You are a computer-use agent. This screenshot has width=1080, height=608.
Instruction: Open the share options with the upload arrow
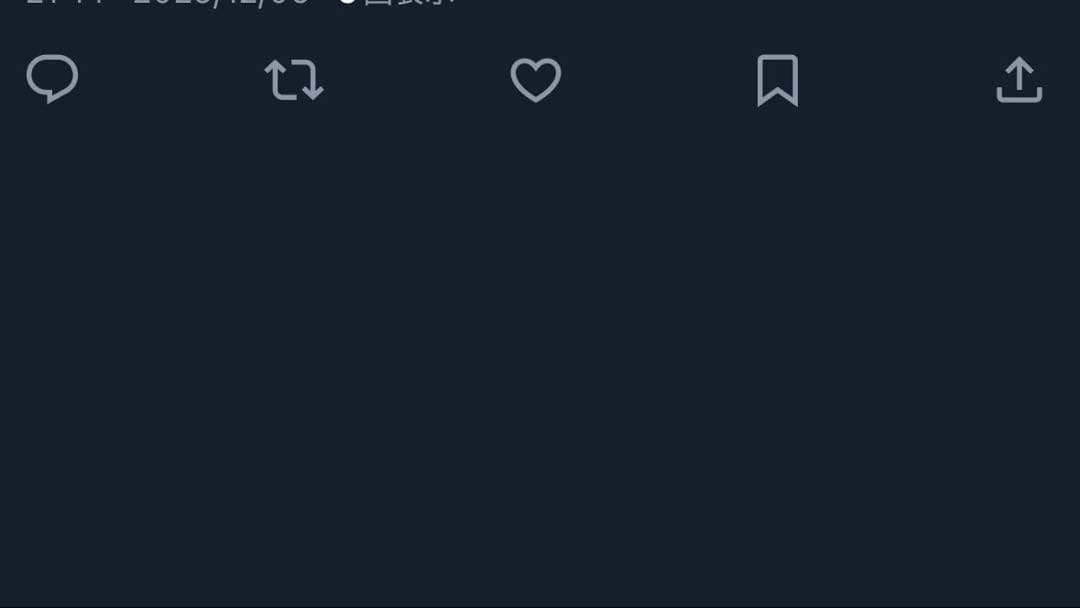1019,80
